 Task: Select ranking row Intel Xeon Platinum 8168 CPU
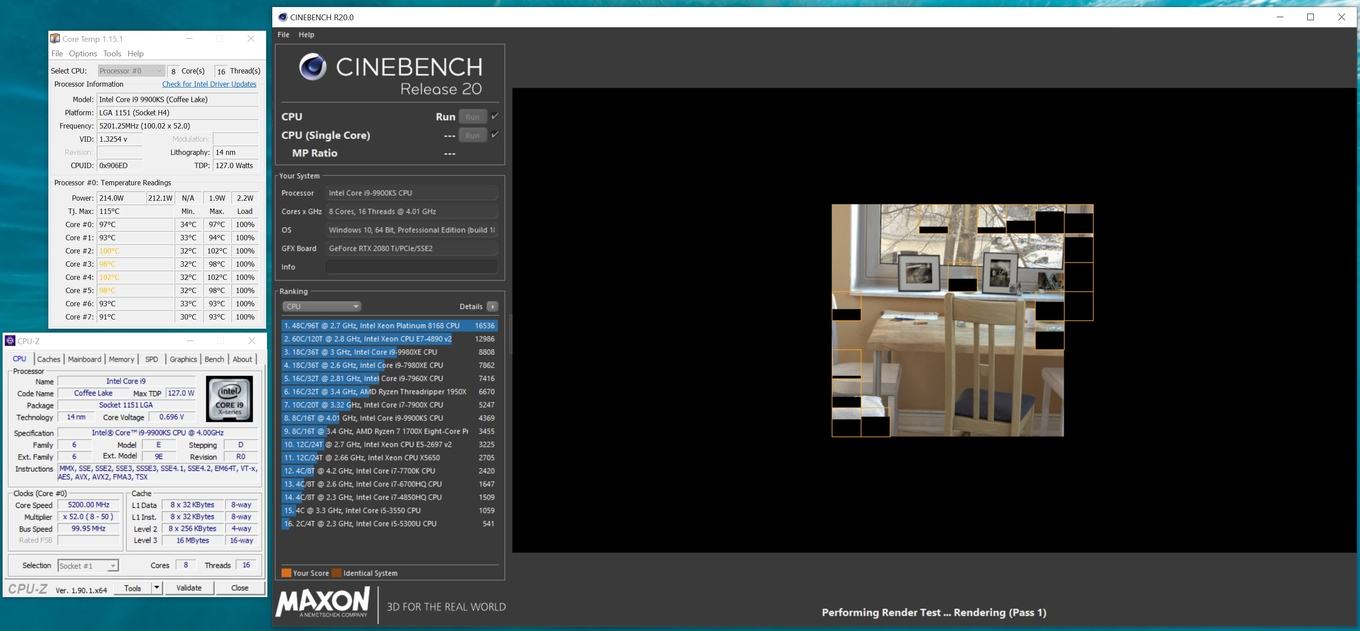390,326
